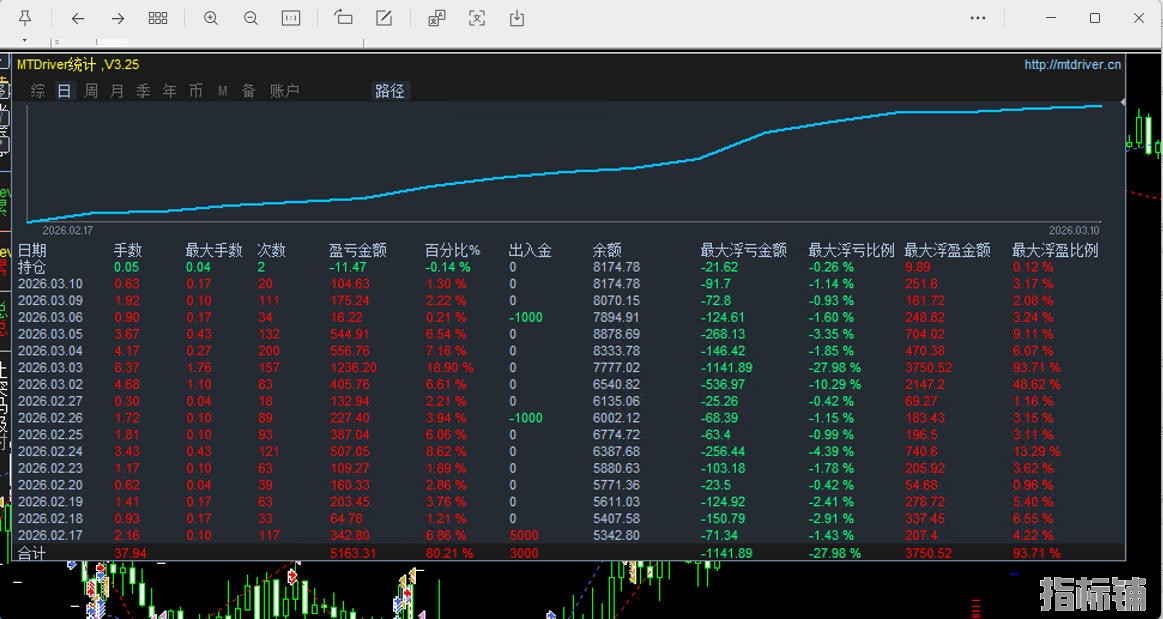Viewport: 1163px width, 619px height.
Task: Save the image with the download icon
Action: point(517,18)
